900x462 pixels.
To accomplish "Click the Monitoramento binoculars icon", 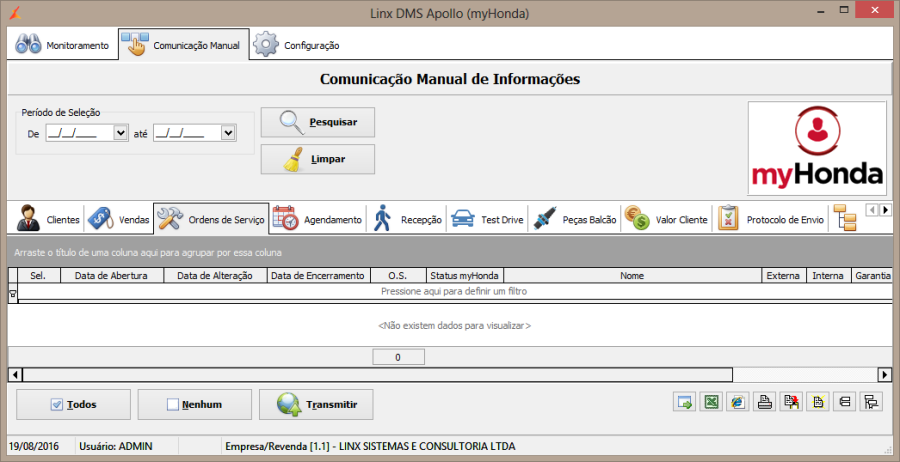I will point(28,45).
